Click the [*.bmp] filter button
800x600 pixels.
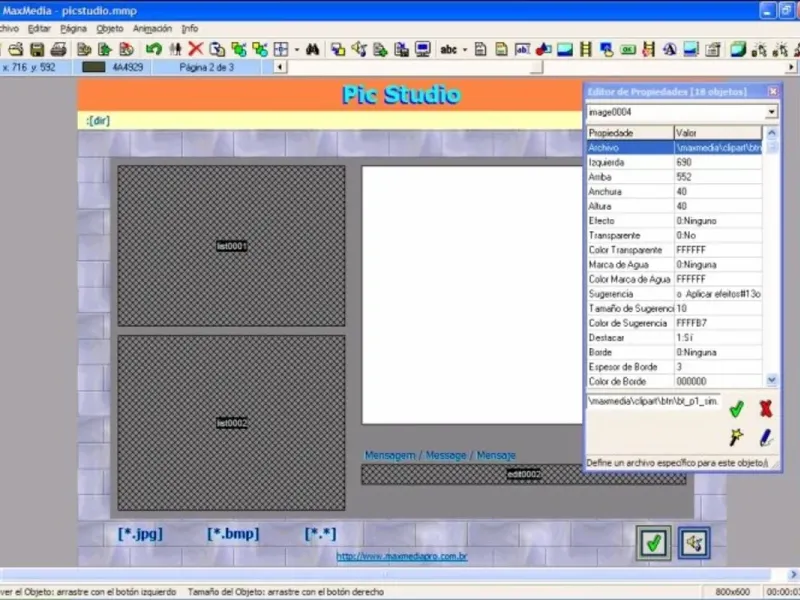(233, 534)
